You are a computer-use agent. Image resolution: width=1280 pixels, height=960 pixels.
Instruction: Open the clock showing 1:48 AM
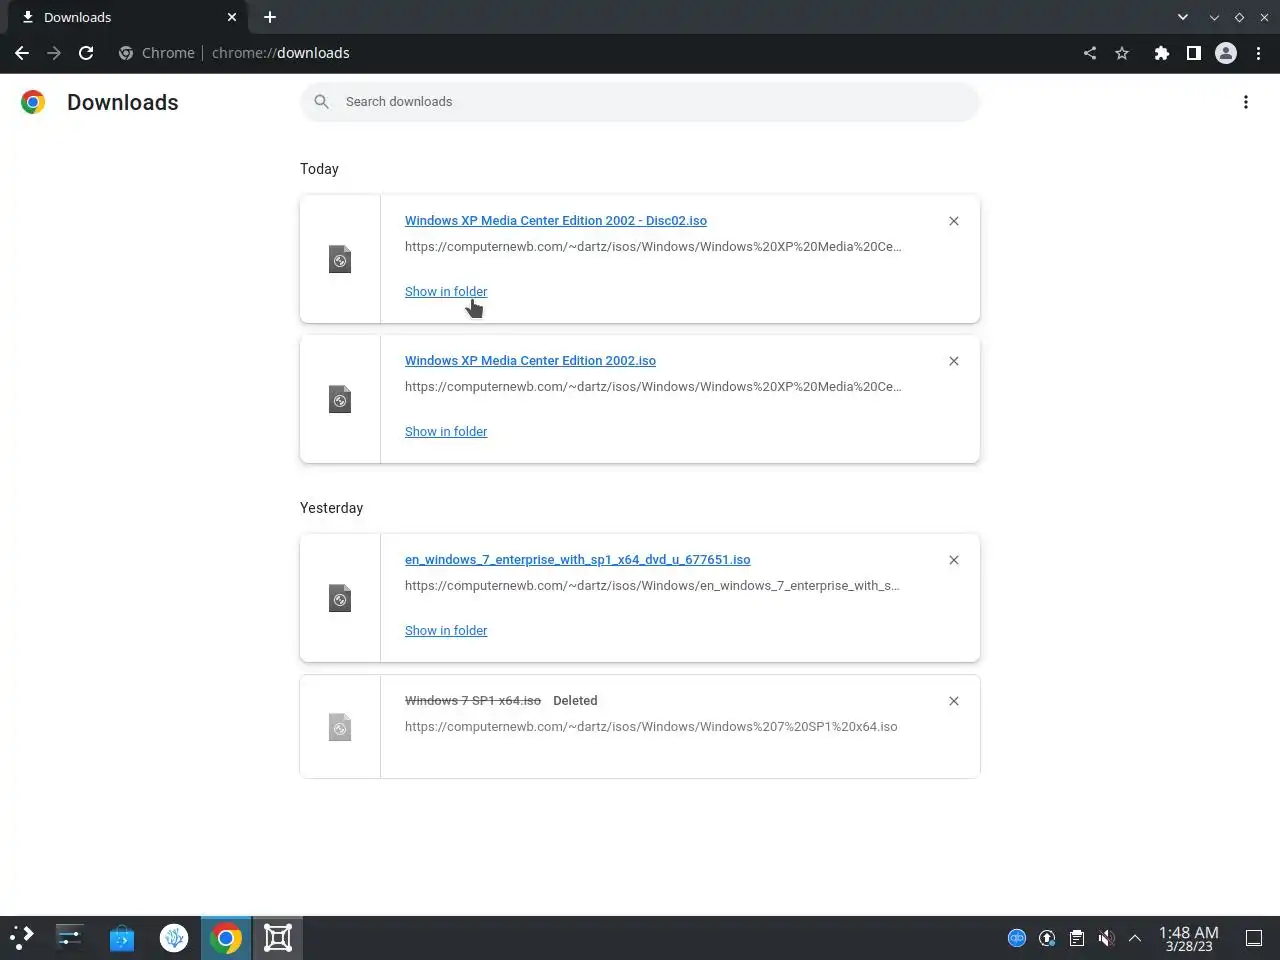coord(1189,938)
